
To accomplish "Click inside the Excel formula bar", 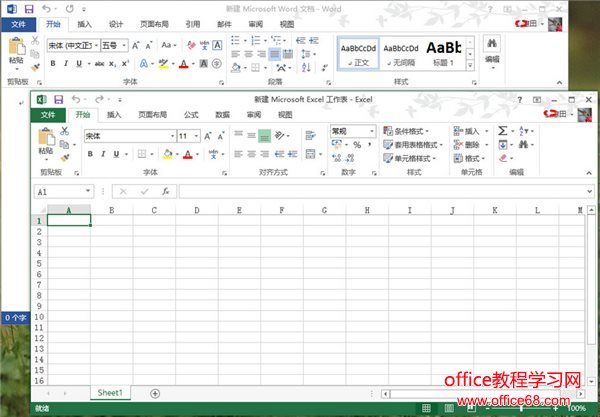I will [x=383, y=191].
